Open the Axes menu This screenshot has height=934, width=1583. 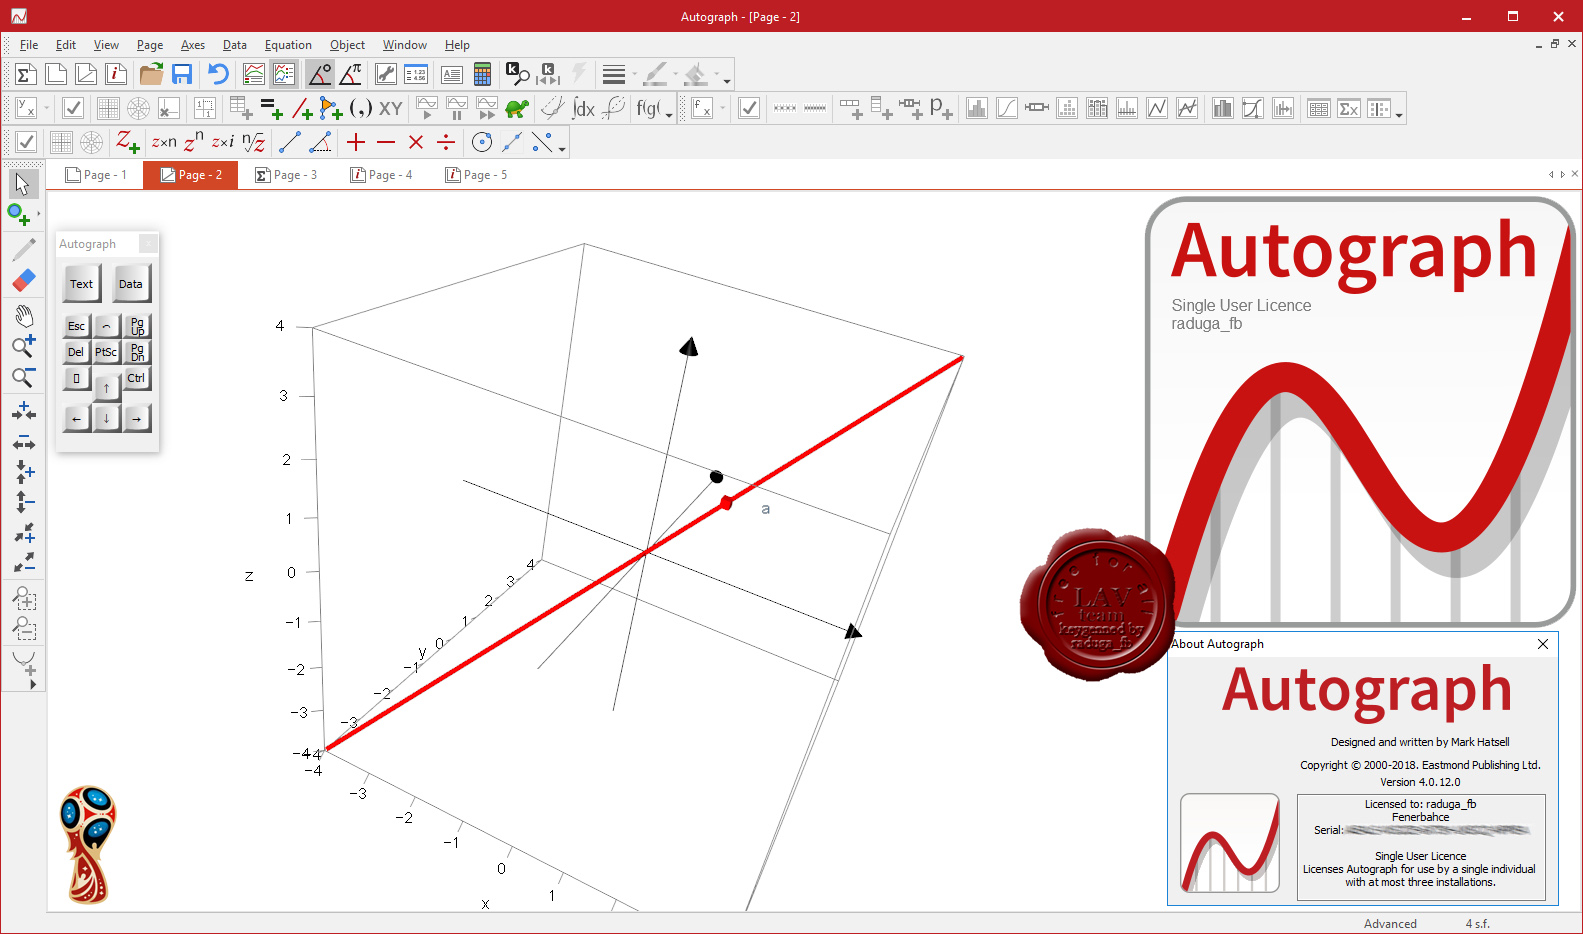(192, 45)
